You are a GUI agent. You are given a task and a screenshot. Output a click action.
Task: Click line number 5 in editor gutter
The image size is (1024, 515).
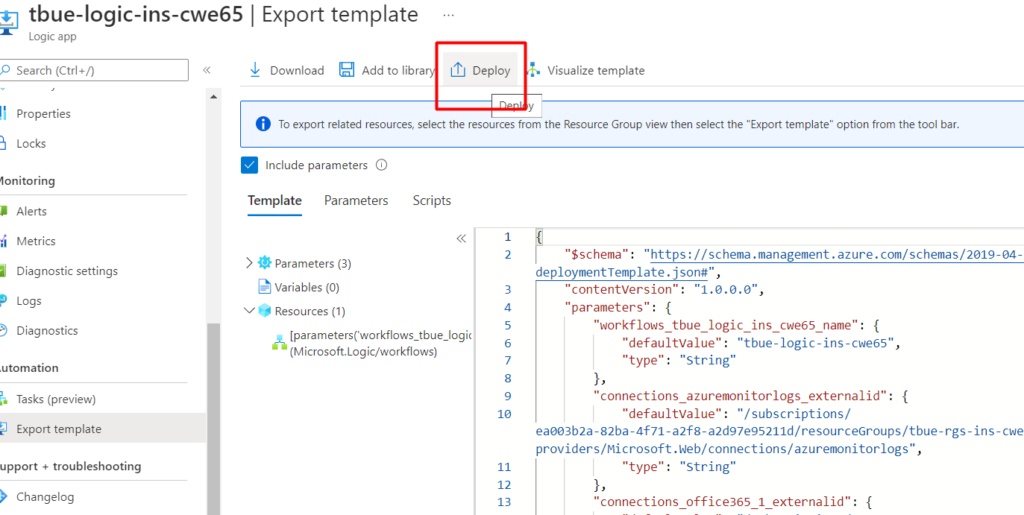pyautogui.click(x=508, y=324)
